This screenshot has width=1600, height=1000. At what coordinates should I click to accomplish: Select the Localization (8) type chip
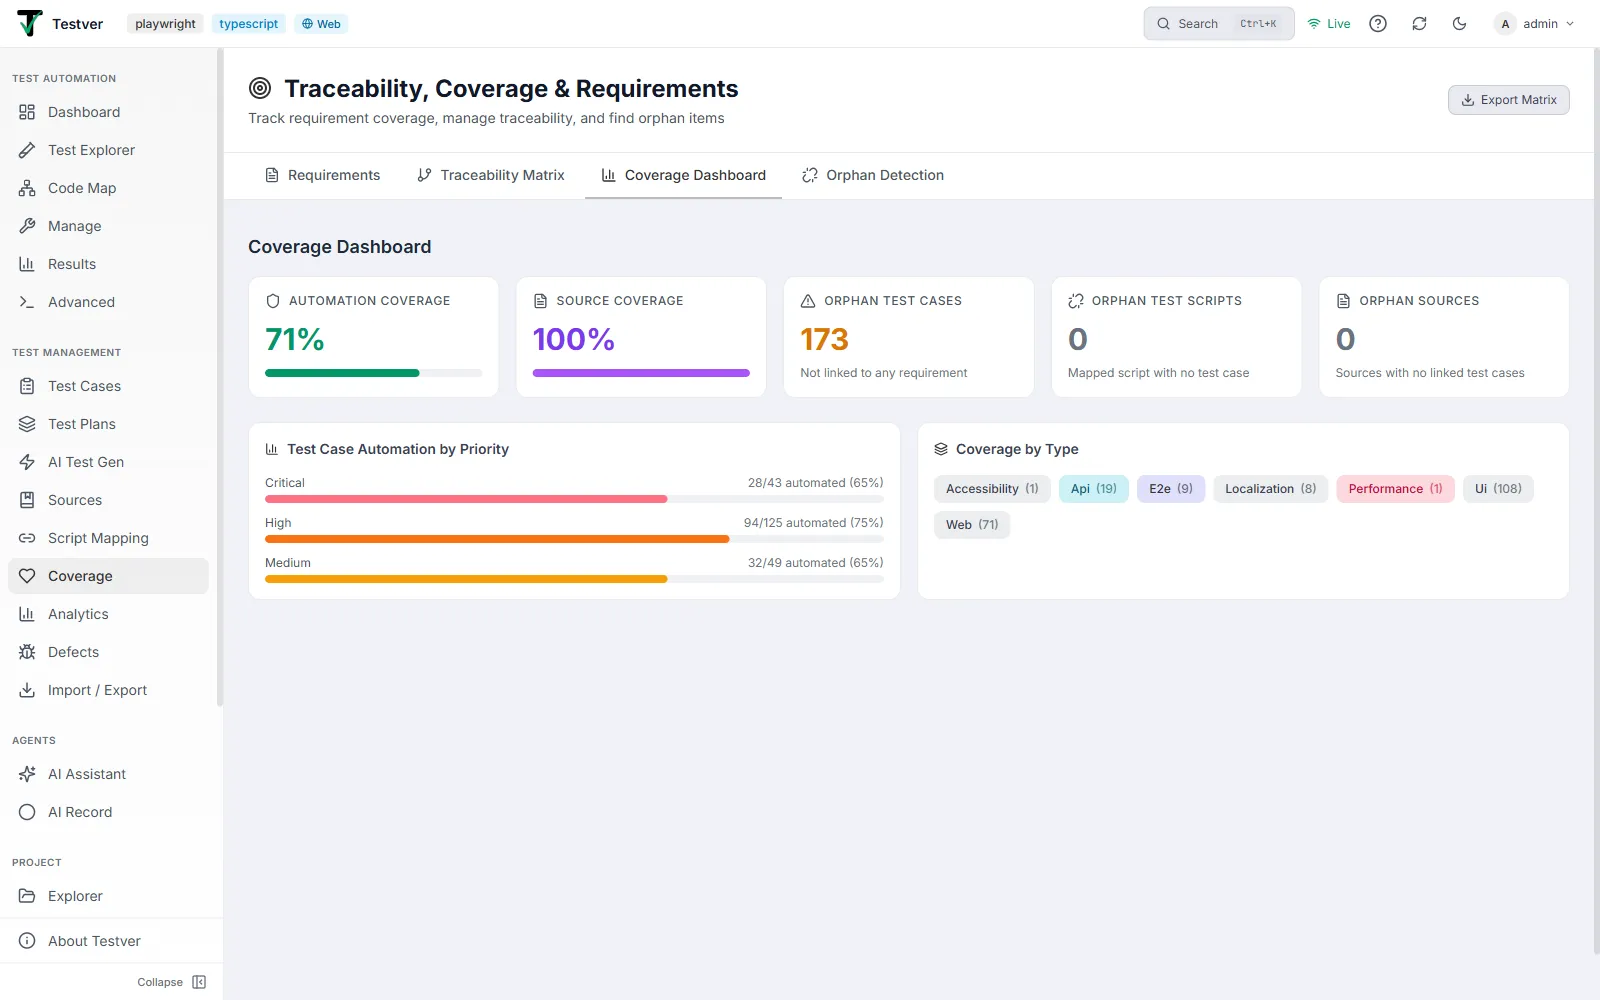1271,489
